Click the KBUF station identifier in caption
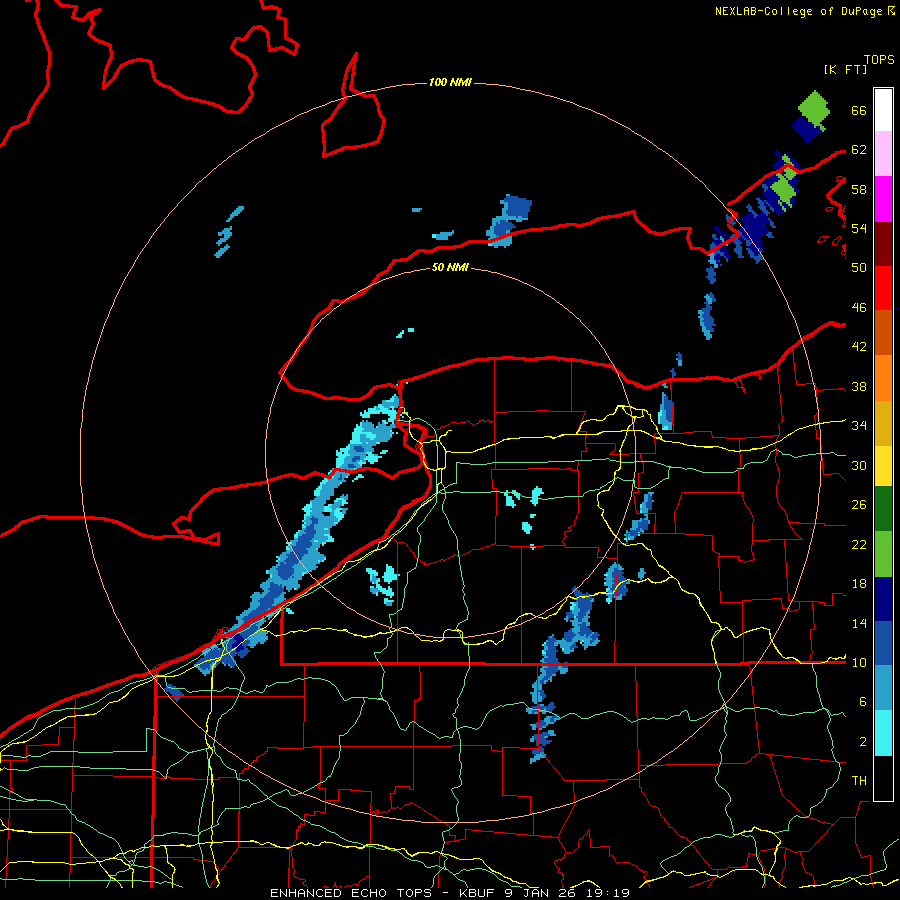Screen dimensions: 900x900 [479, 893]
